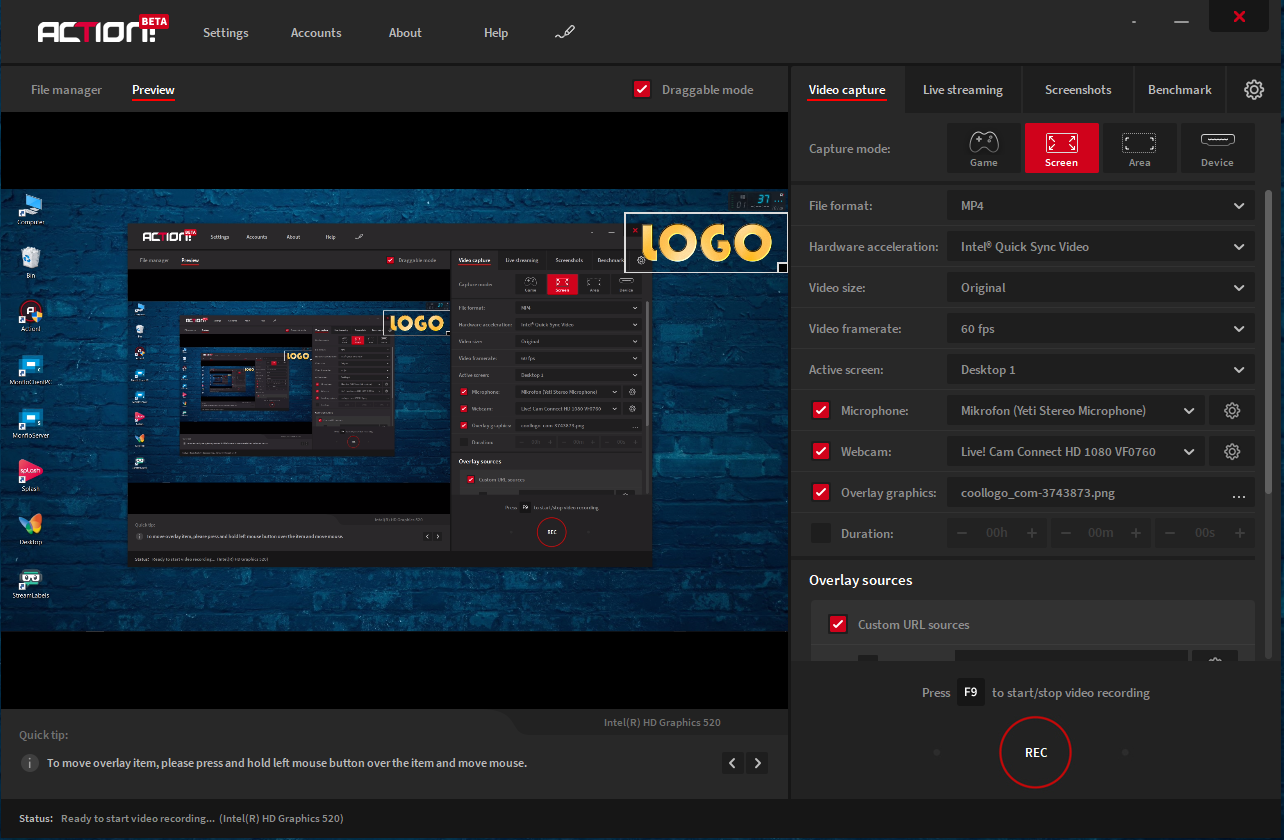Click the 'Overlay sources' heading

click(x=860, y=580)
